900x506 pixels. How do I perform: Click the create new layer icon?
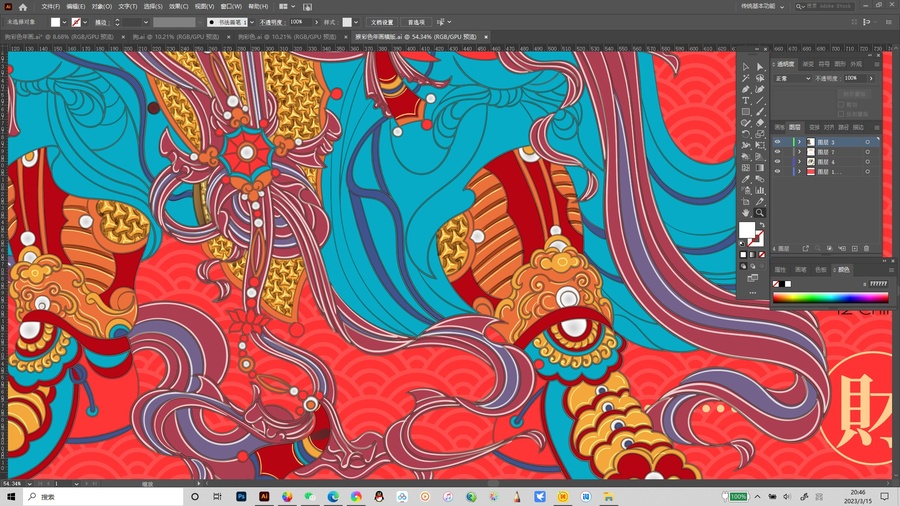point(855,248)
